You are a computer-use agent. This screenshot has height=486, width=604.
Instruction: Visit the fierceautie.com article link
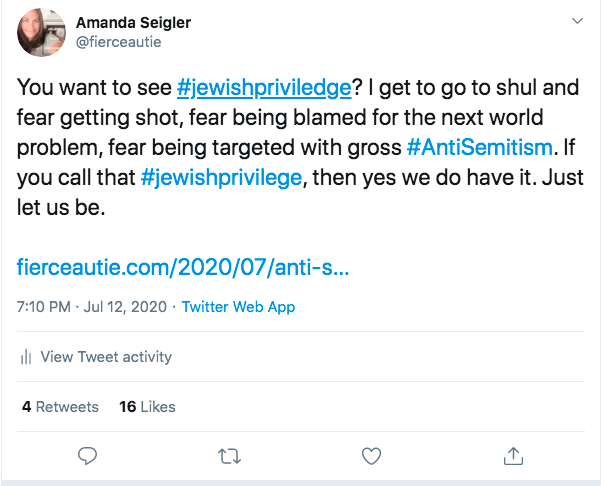183,268
